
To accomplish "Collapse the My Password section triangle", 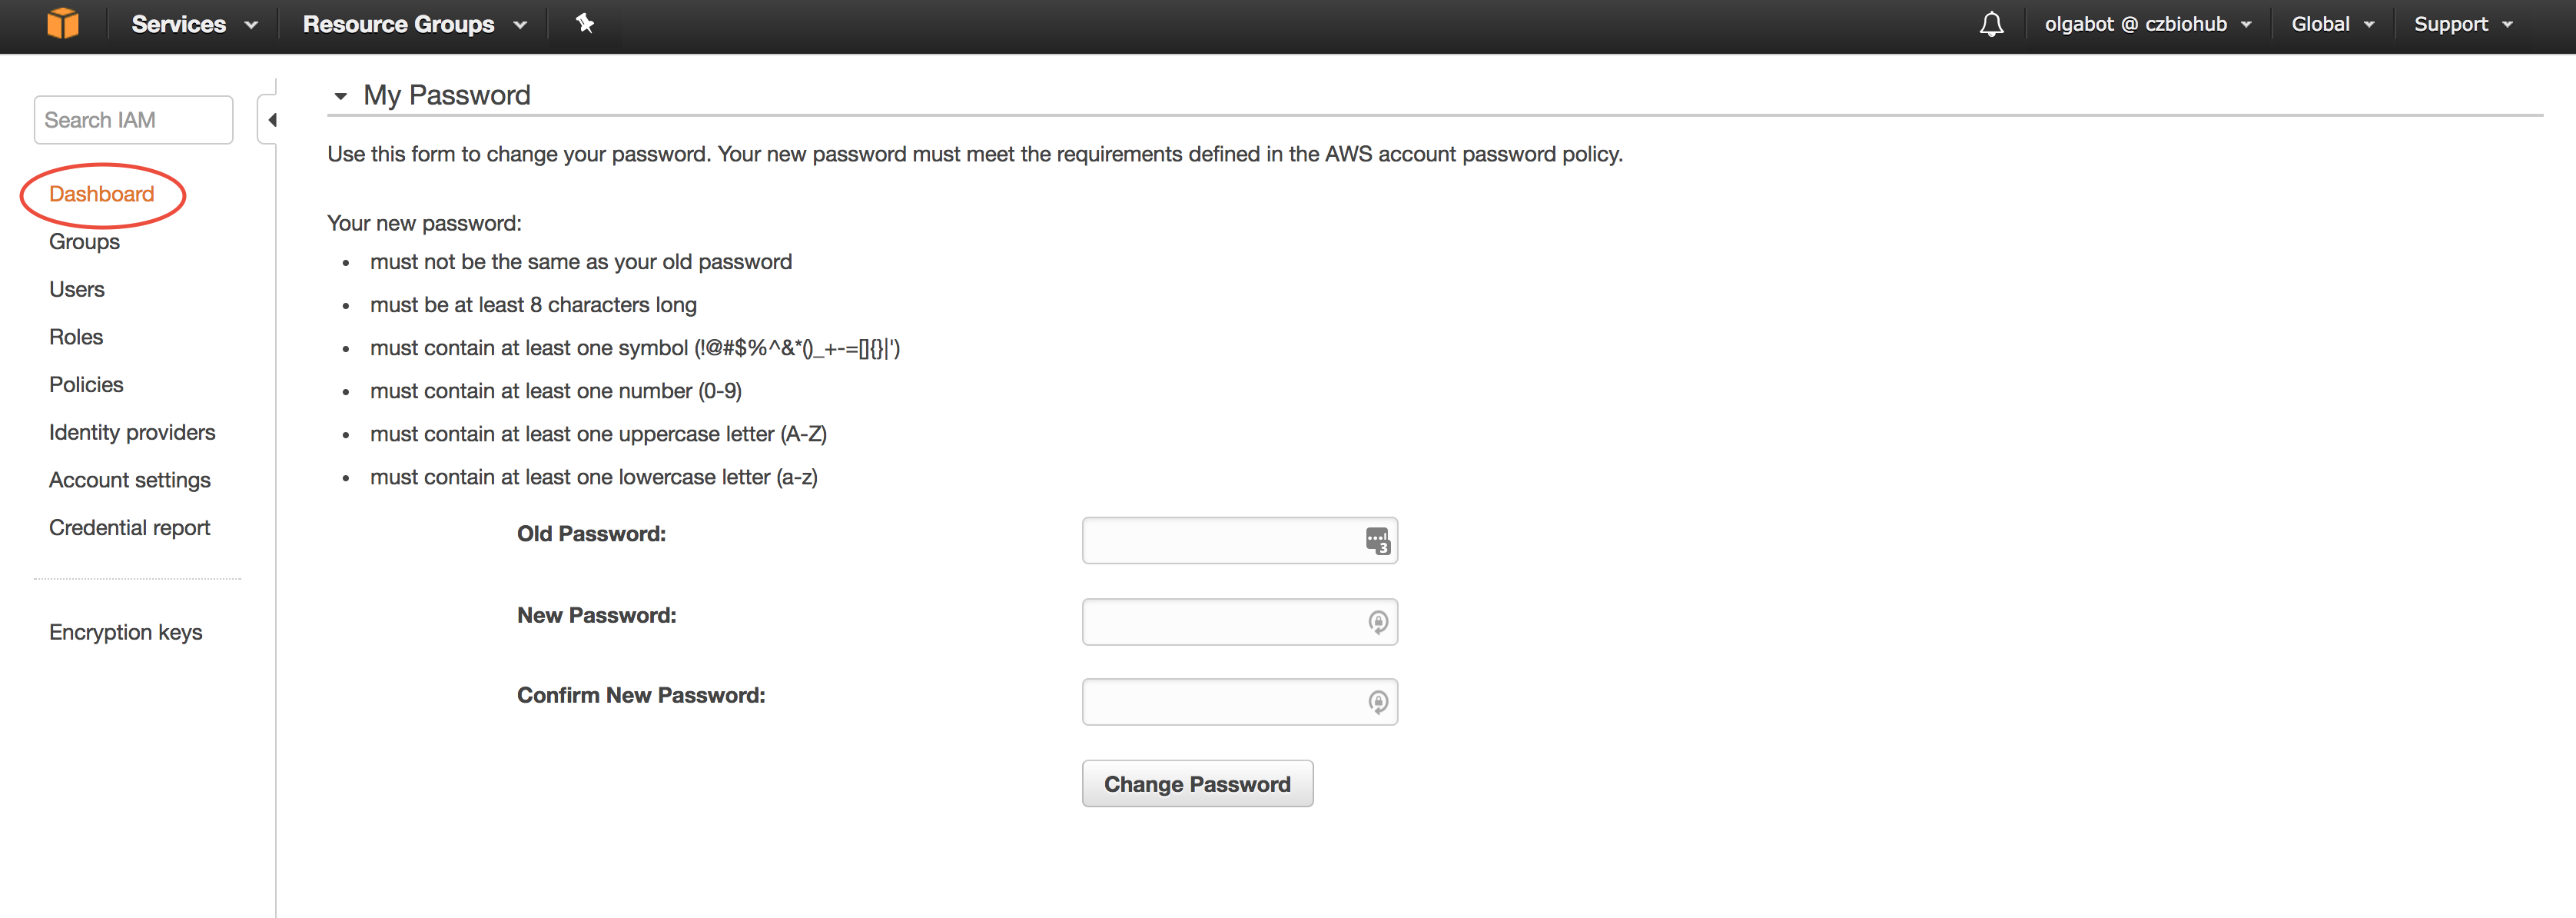I will point(340,96).
